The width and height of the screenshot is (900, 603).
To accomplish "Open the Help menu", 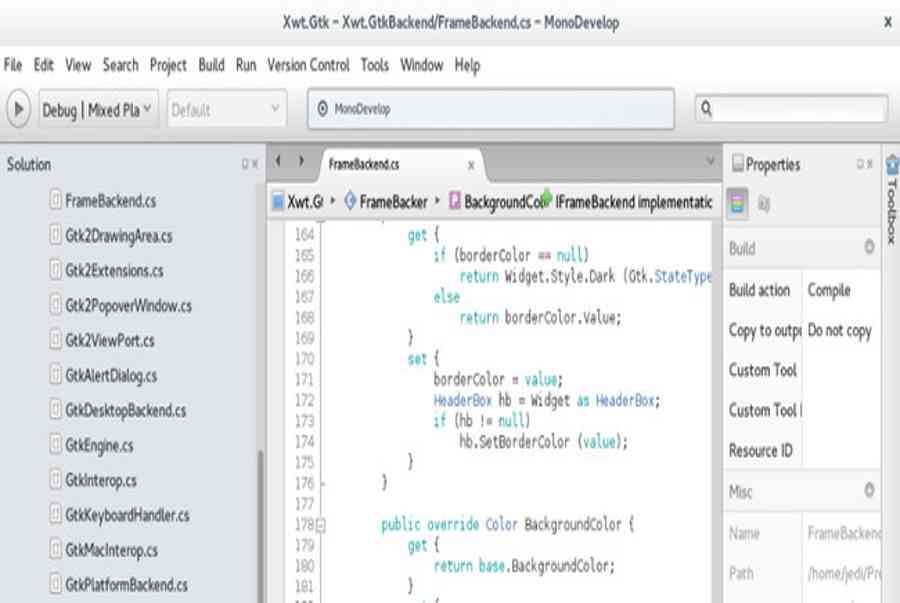I will pos(467,65).
